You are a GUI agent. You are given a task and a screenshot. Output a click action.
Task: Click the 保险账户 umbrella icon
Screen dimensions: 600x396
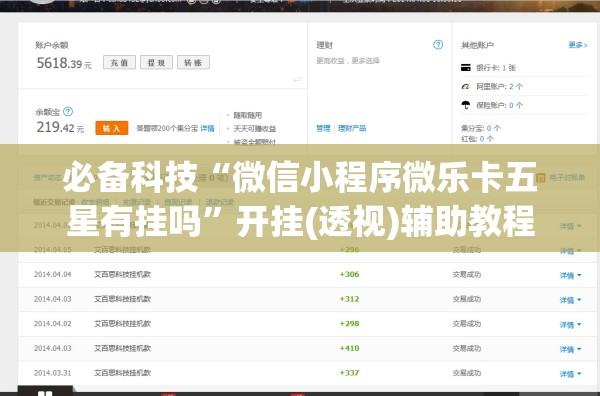point(466,105)
